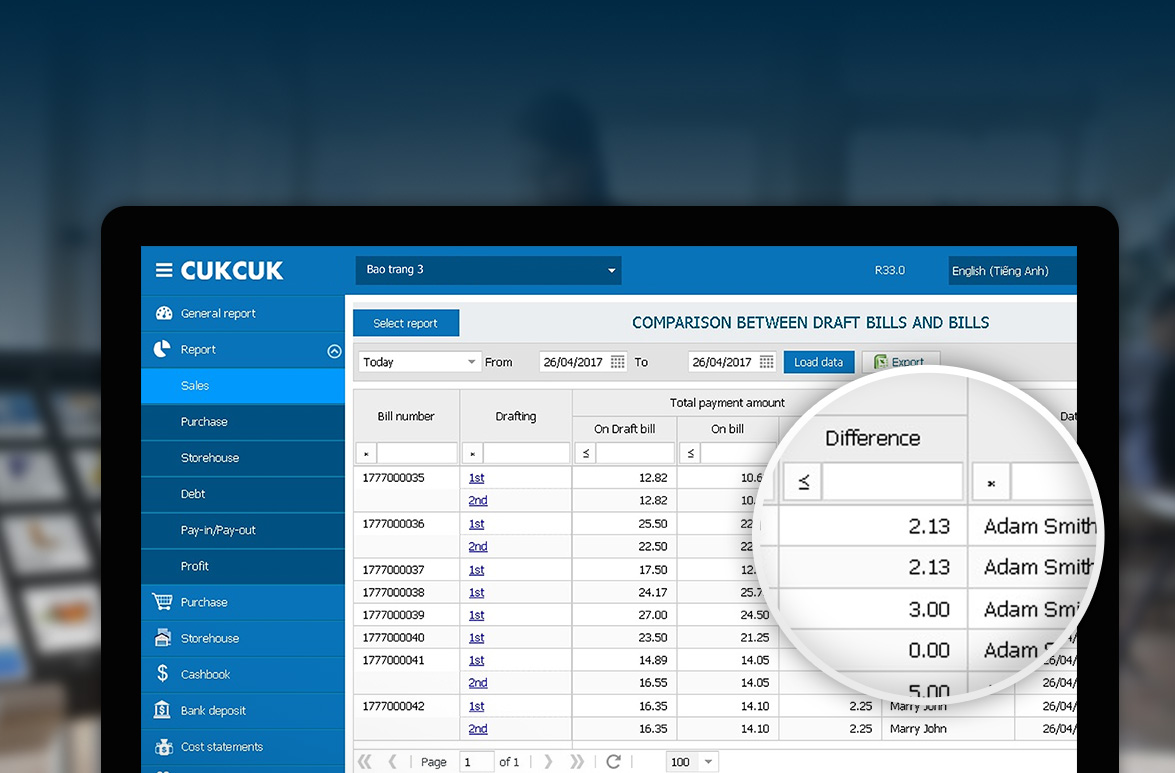Open the English language selector
Image resolution: width=1175 pixels, height=773 pixels.
point(1012,270)
